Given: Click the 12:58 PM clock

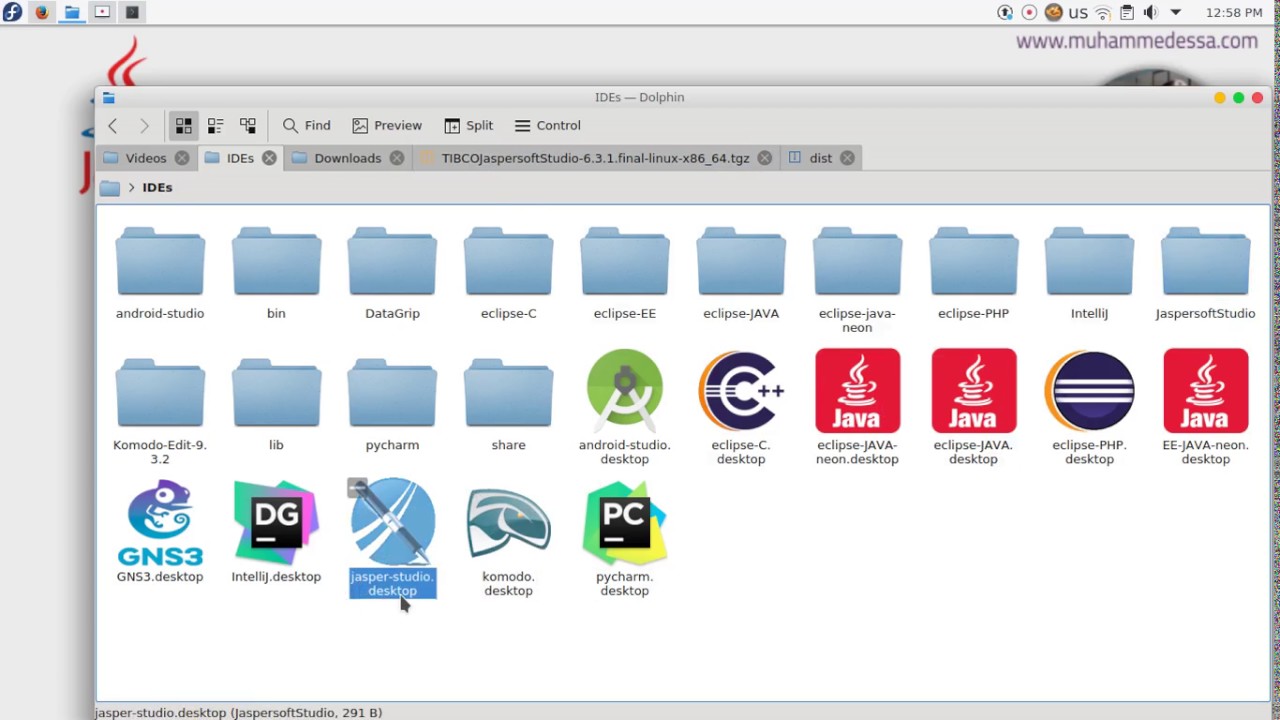Looking at the screenshot, I should point(1234,13).
